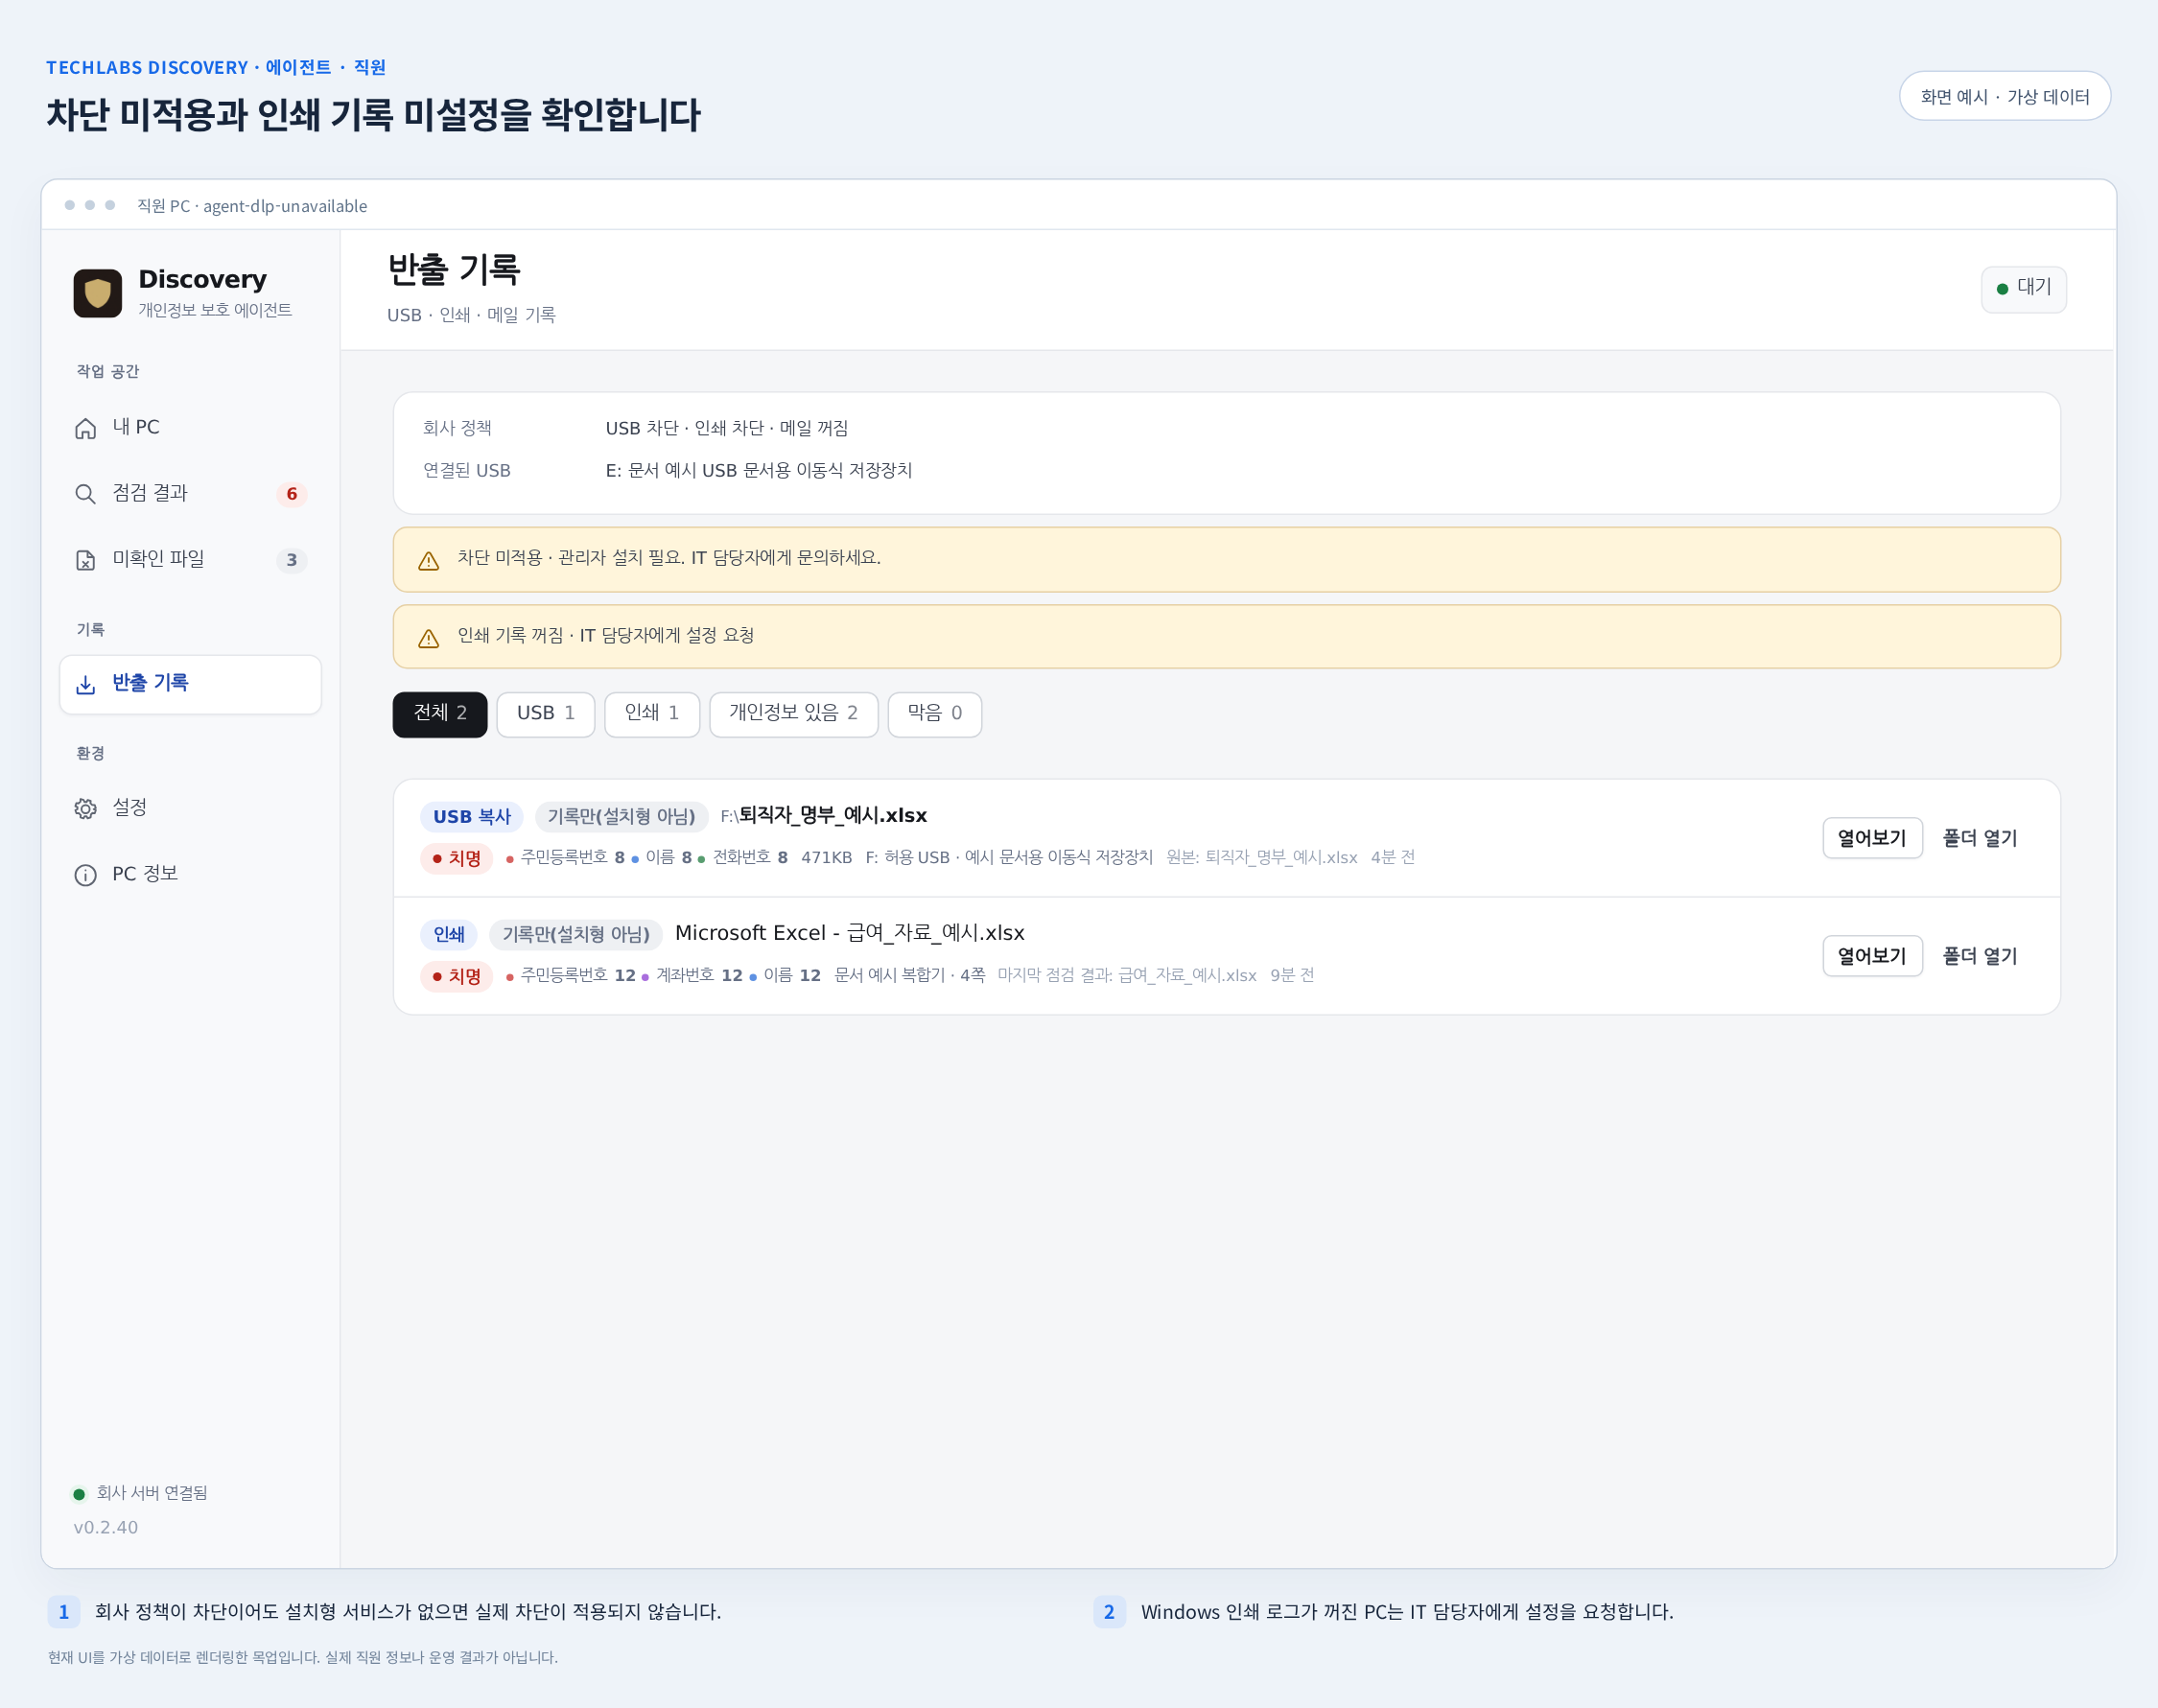Open the 점검 결과 sidebar item

[190, 494]
